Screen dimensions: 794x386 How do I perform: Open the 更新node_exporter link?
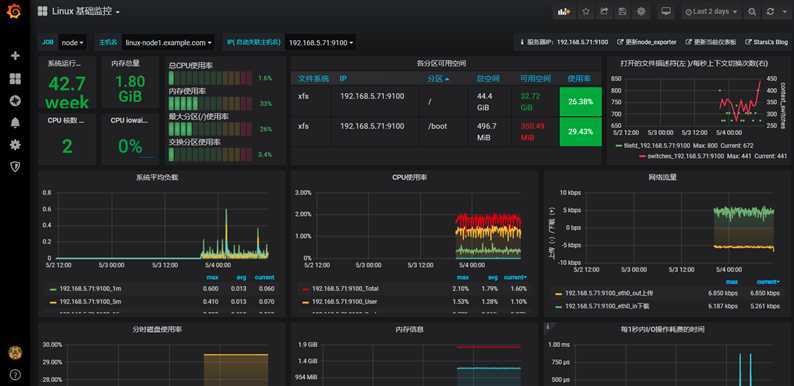(648, 42)
